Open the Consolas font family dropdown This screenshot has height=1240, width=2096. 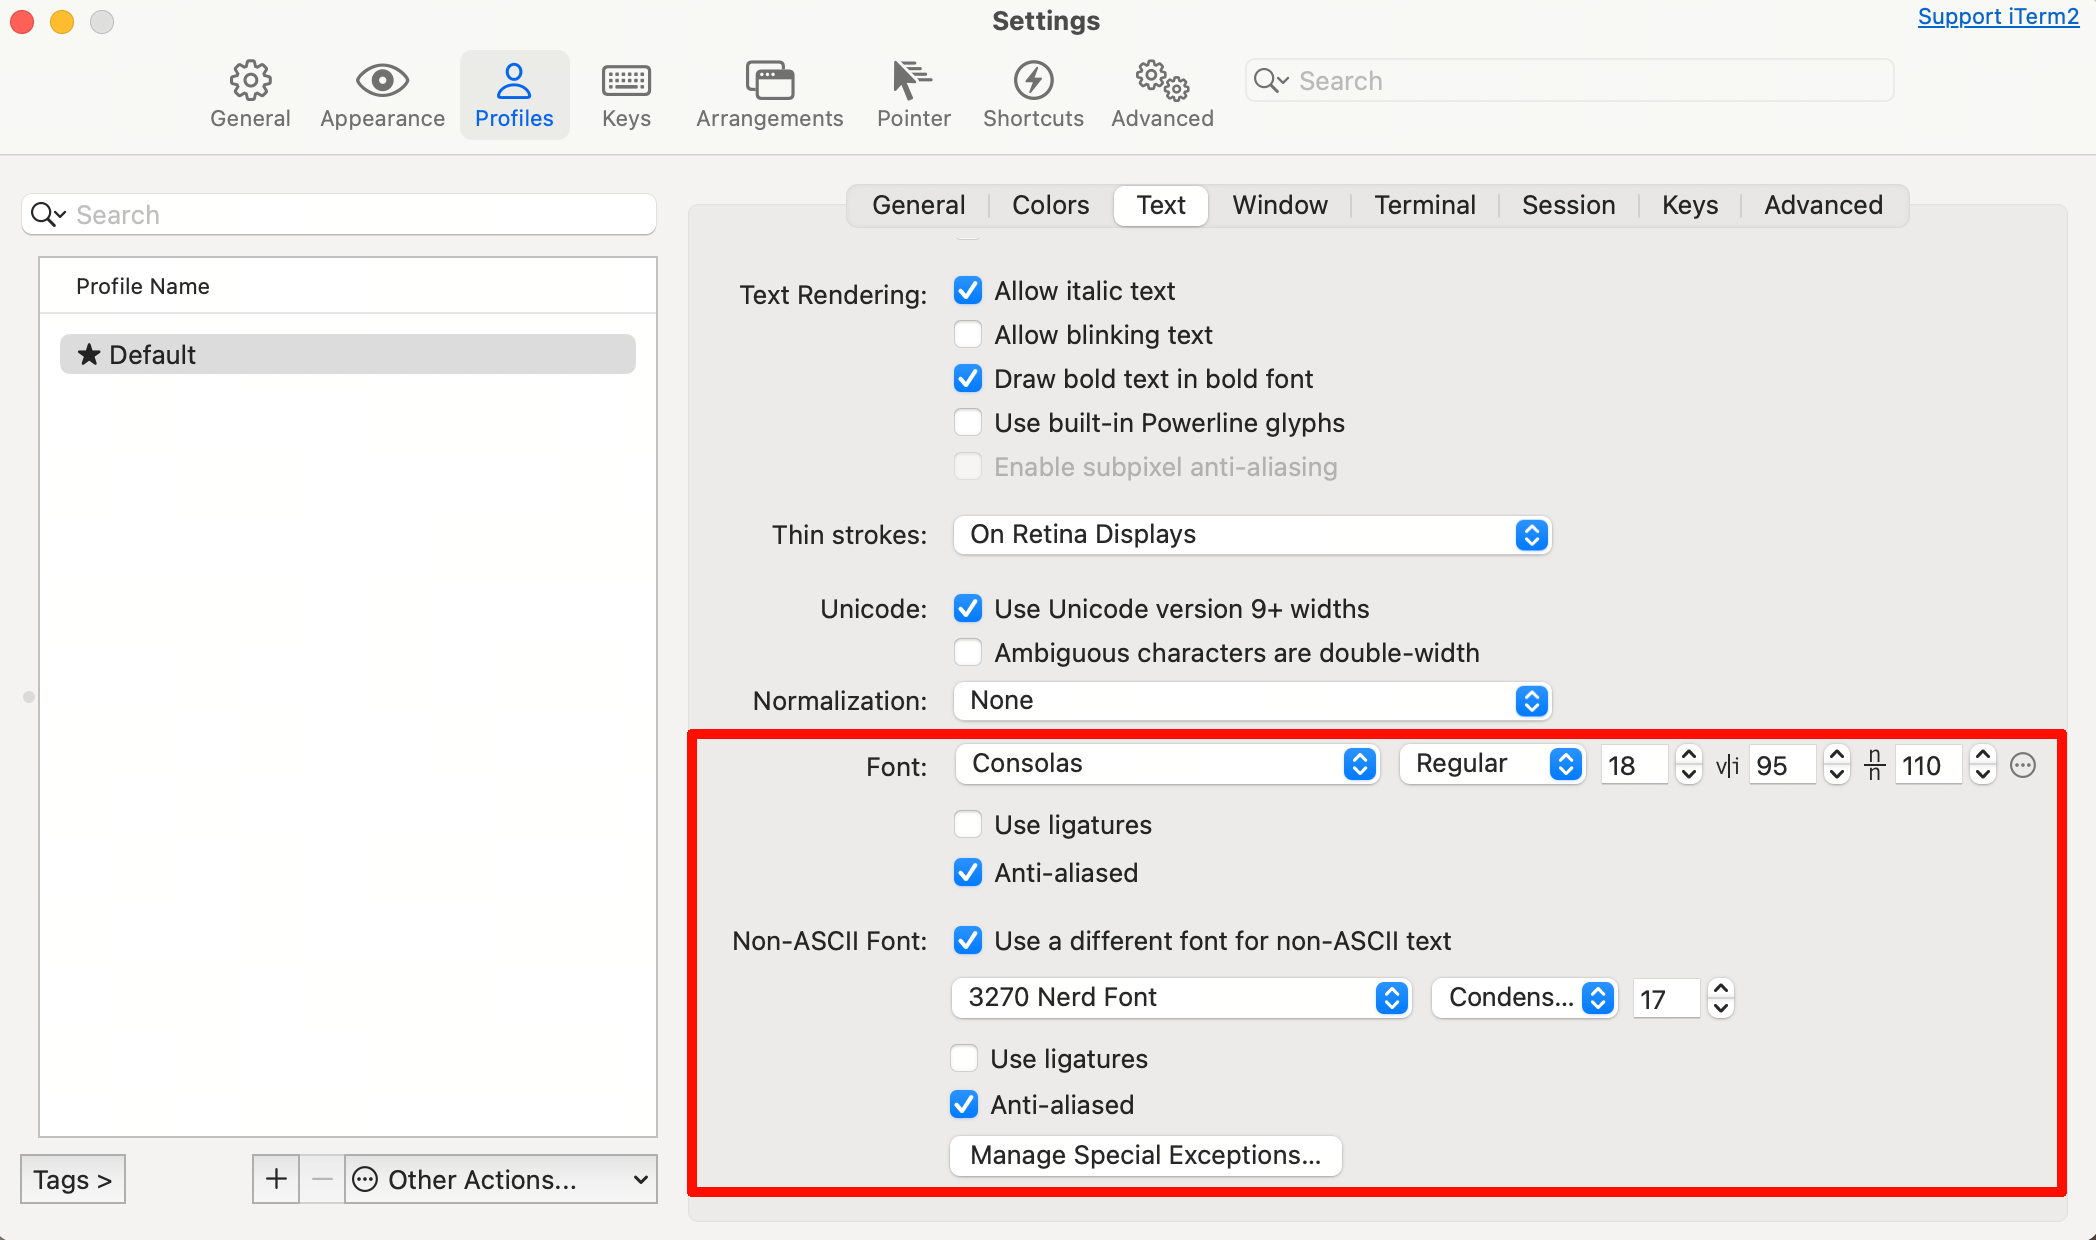tap(1167, 764)
